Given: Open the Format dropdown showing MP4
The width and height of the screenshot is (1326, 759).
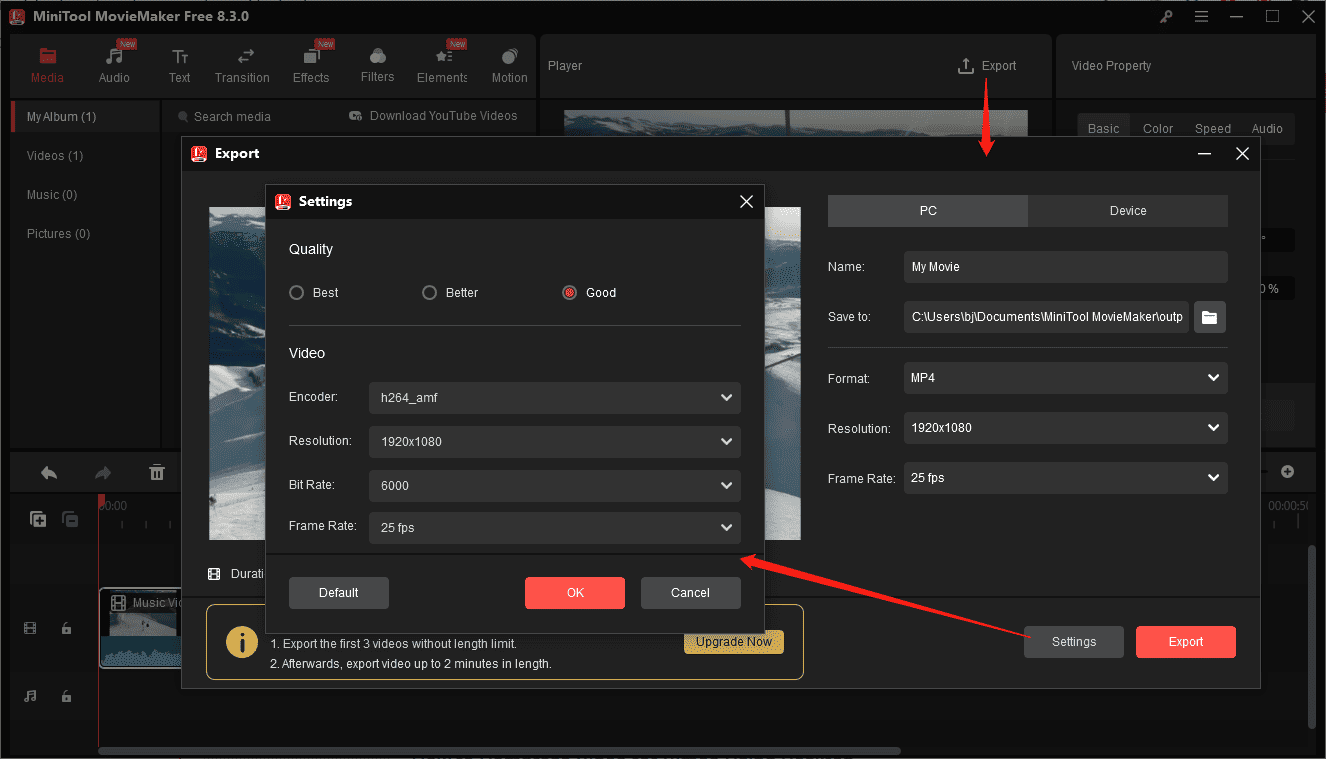Looking at the screenshot, I should click(x=1066, y=378).
